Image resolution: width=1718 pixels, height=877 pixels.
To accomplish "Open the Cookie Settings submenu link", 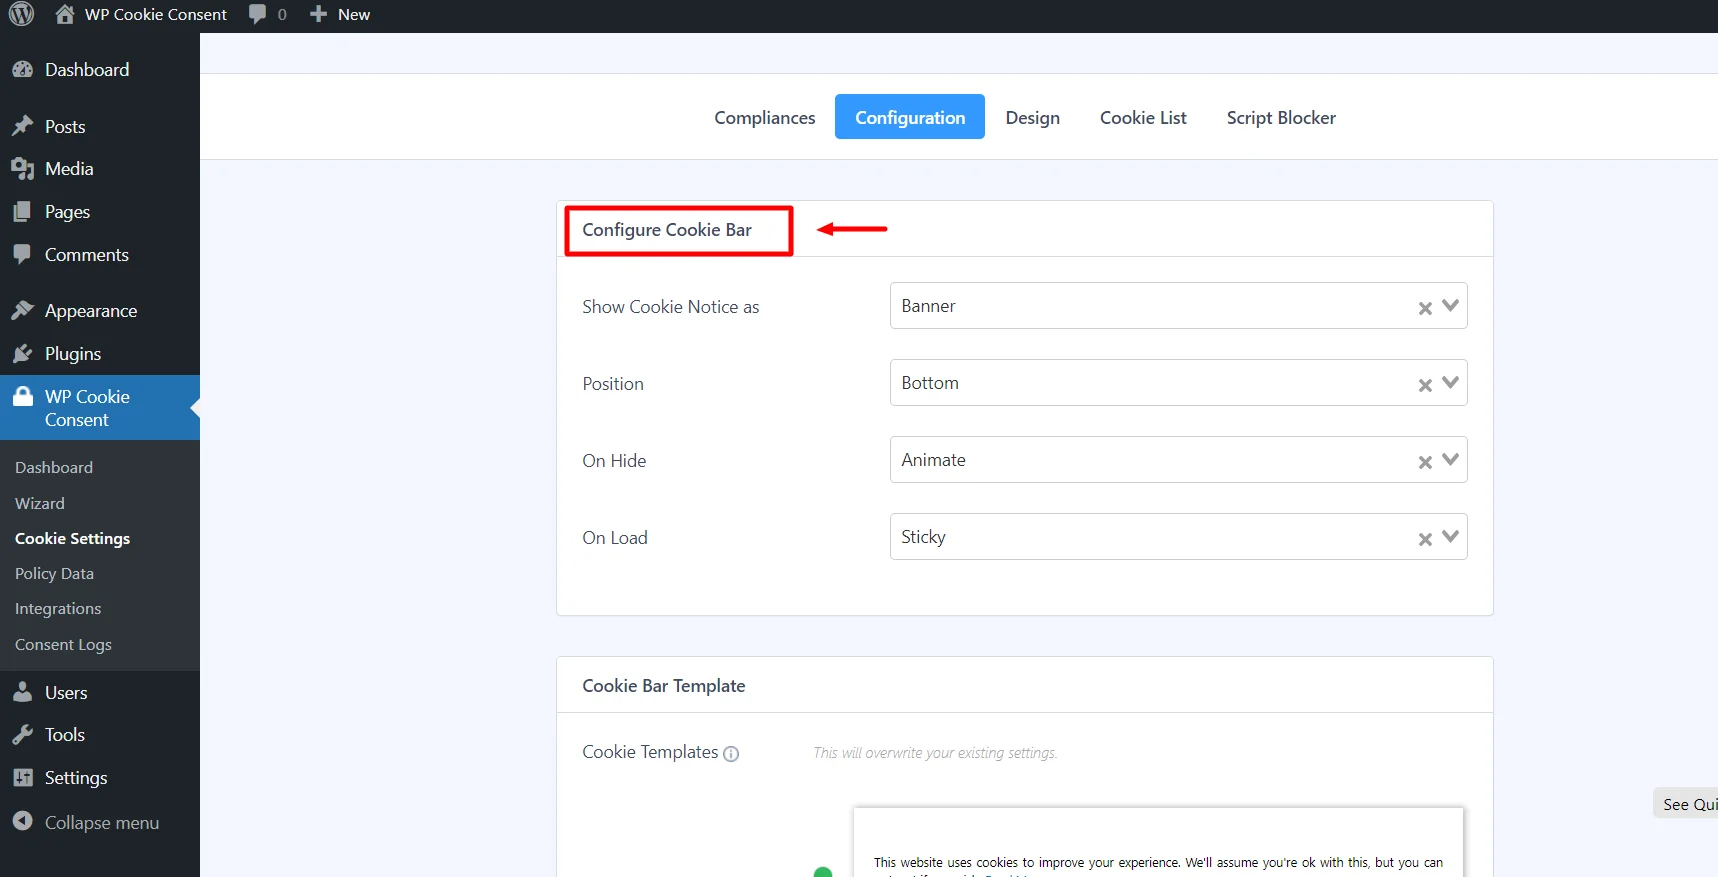I will [x=72, y=538].
